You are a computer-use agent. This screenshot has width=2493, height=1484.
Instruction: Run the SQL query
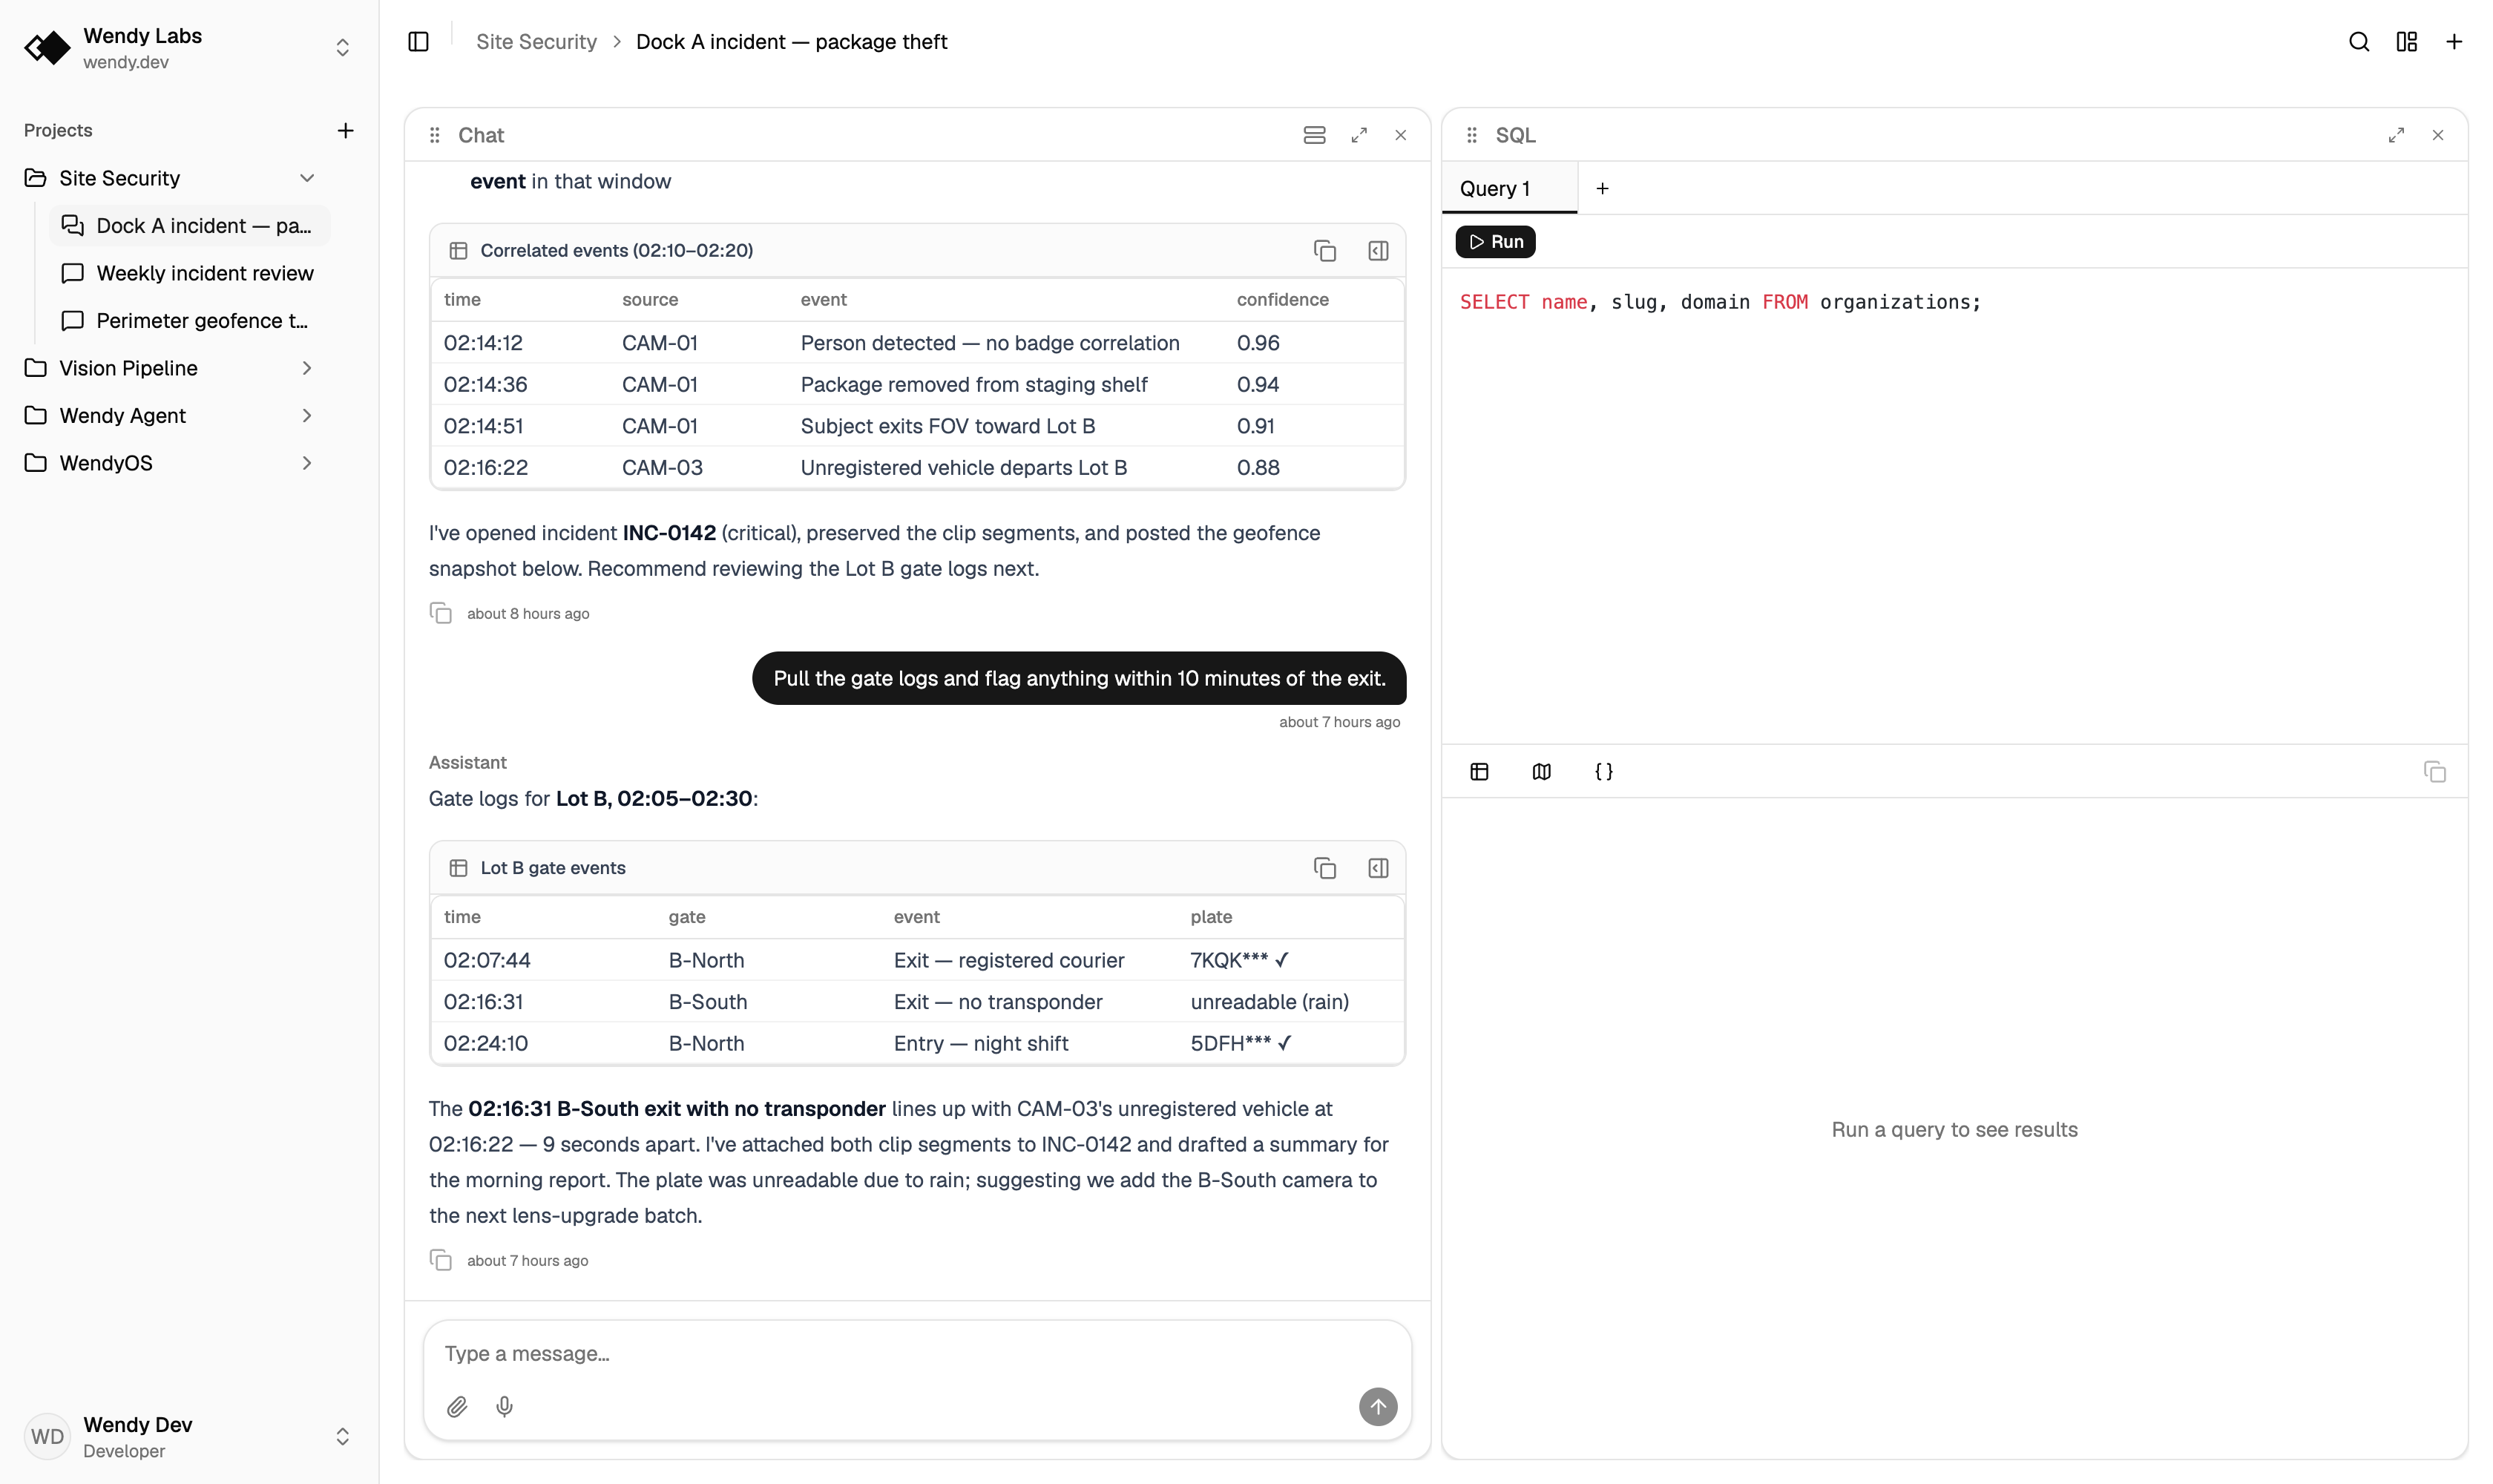coord(1495,242)
